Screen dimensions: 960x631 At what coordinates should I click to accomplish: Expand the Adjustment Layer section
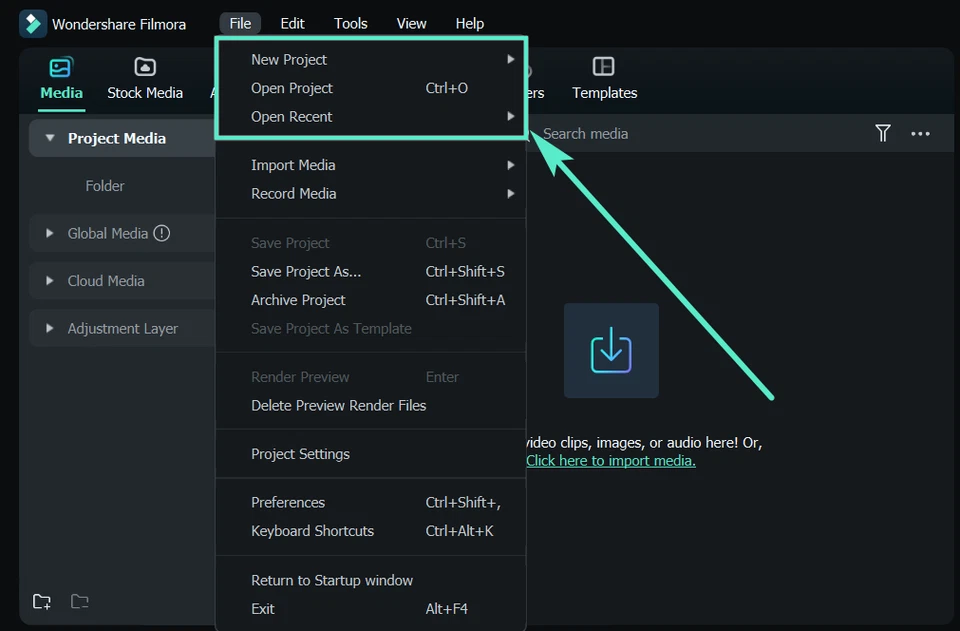48,327
